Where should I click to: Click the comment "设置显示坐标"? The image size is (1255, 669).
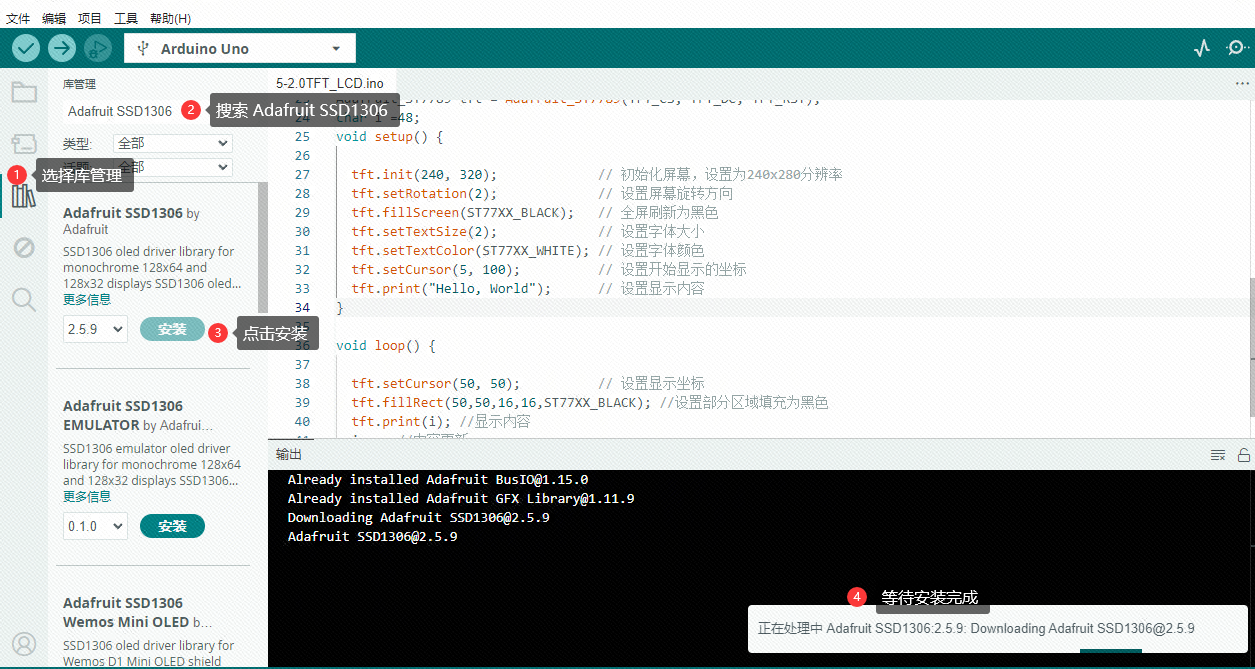pos(662,383)
